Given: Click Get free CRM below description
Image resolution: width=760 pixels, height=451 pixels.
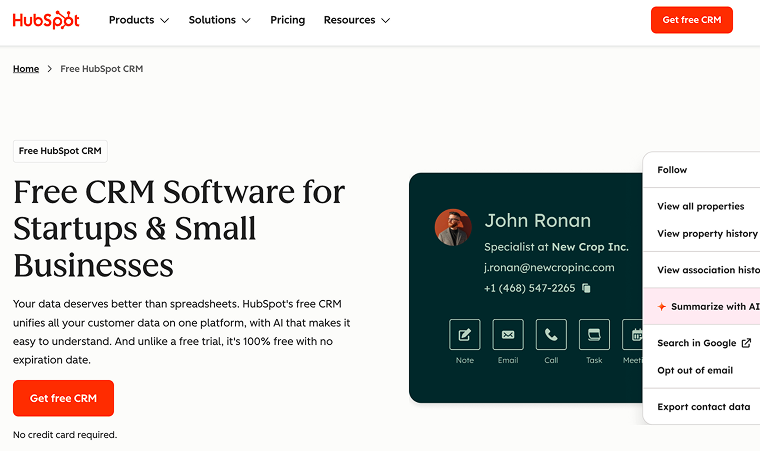Looking at the screenshot, I should pos(63,398).
